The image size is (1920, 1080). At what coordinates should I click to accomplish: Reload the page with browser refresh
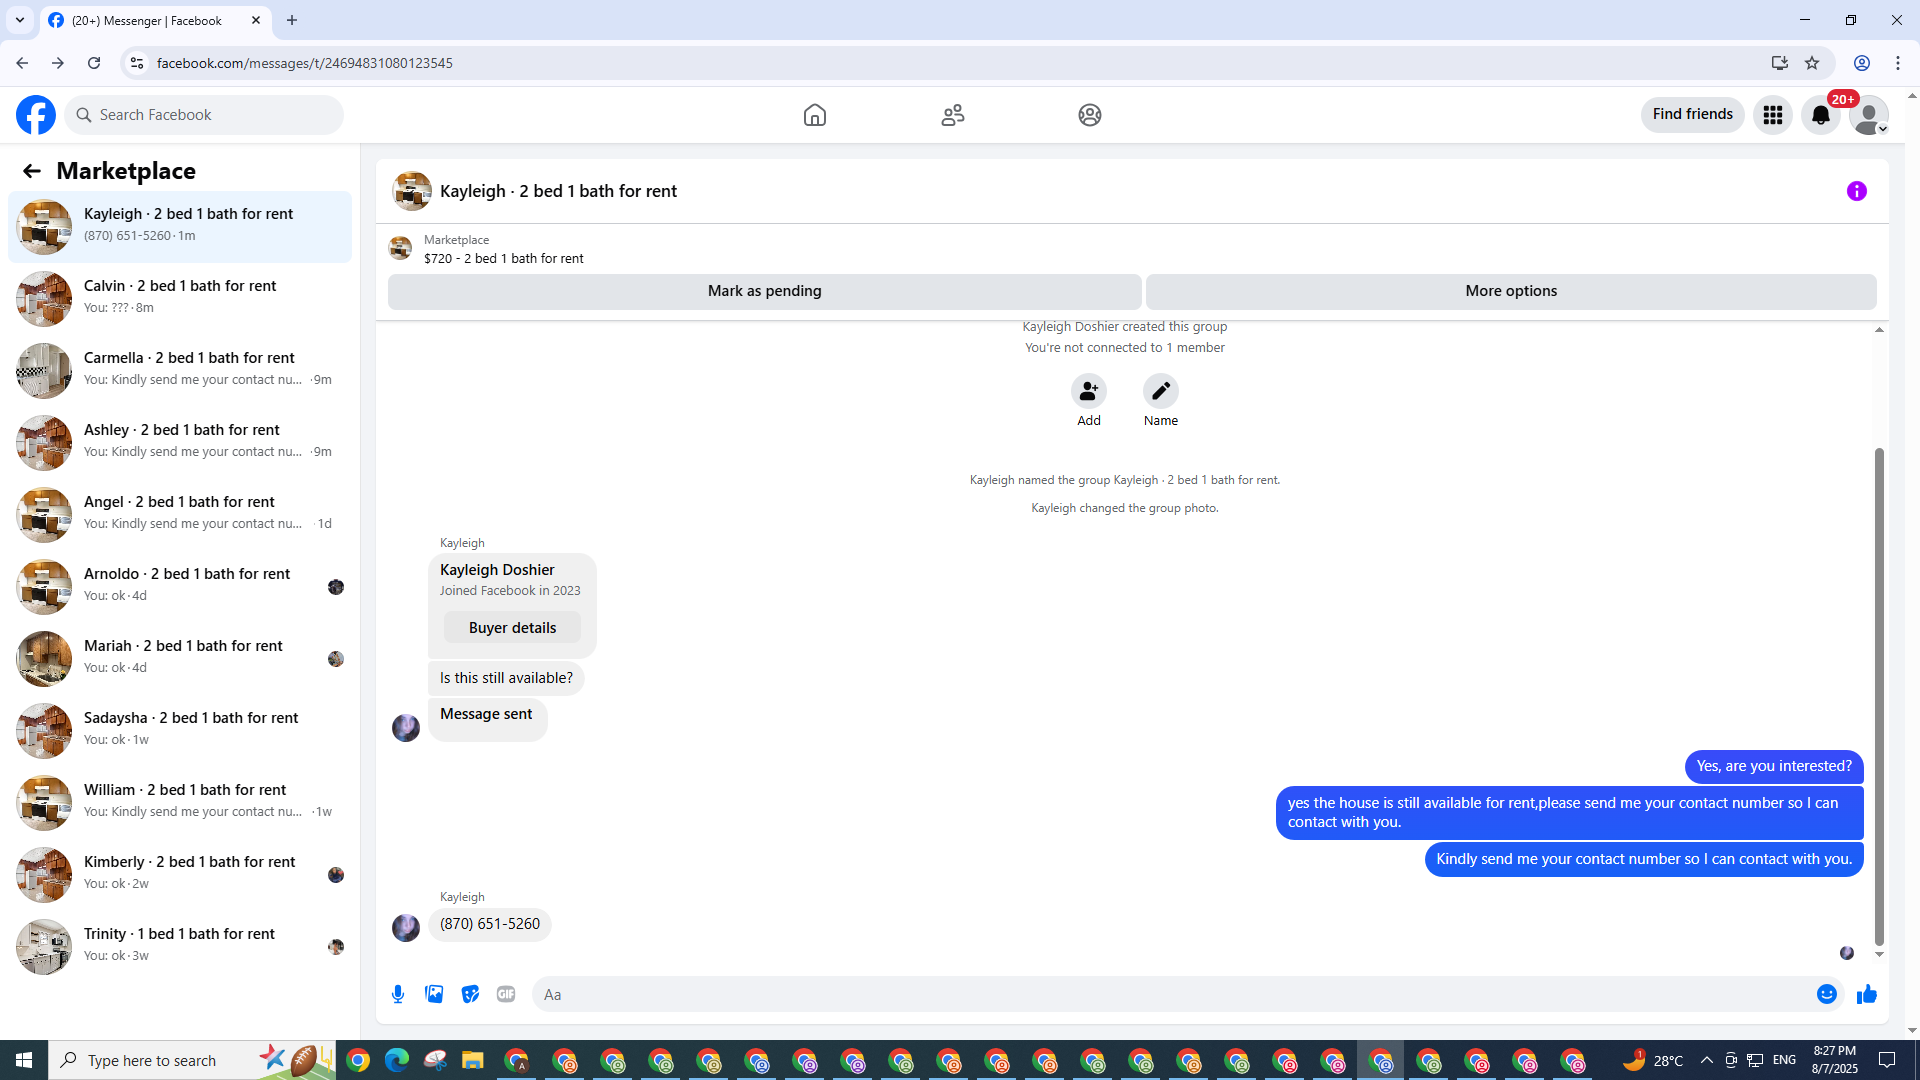tap(94, 63)
